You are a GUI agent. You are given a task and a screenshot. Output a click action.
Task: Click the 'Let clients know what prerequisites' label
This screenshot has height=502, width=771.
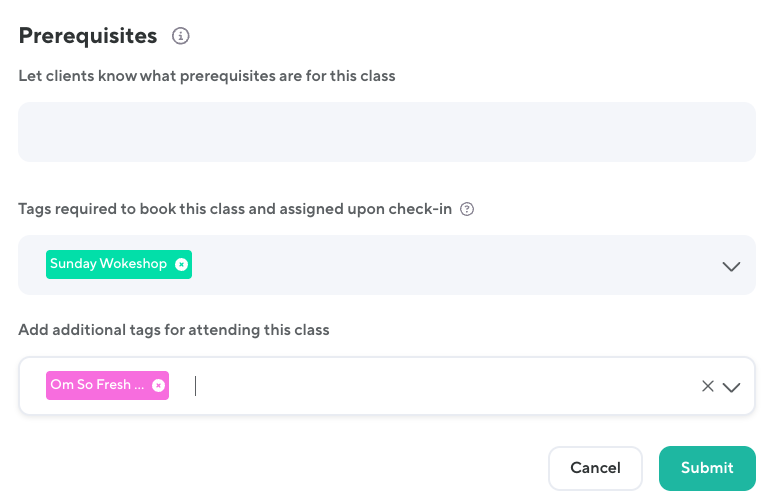[x=207, y=76]
